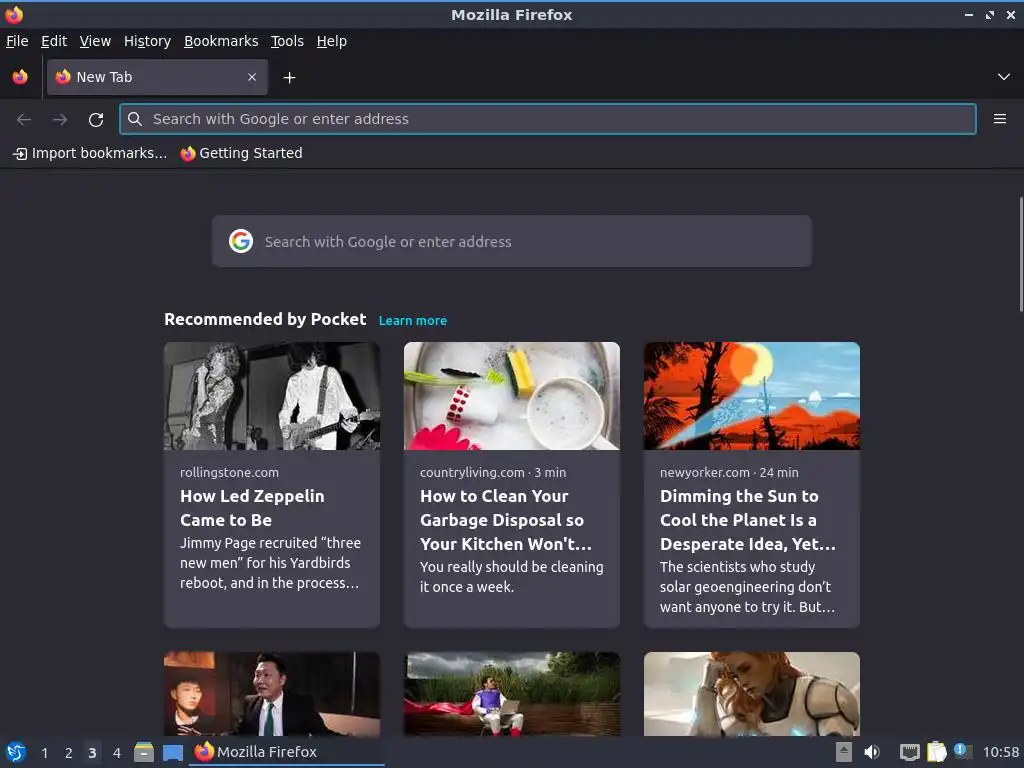This screenshot has width=1024, height=768.
Task: Click the network tray icon
Action: tap(909, 752)
